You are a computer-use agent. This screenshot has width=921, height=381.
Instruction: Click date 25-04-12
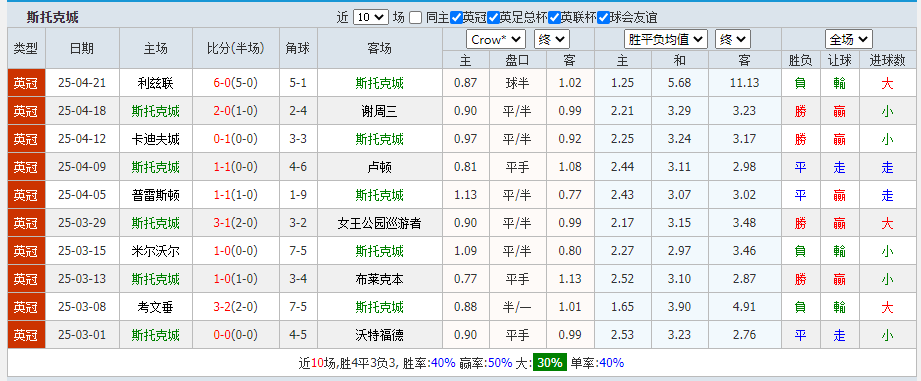[82, 139]
